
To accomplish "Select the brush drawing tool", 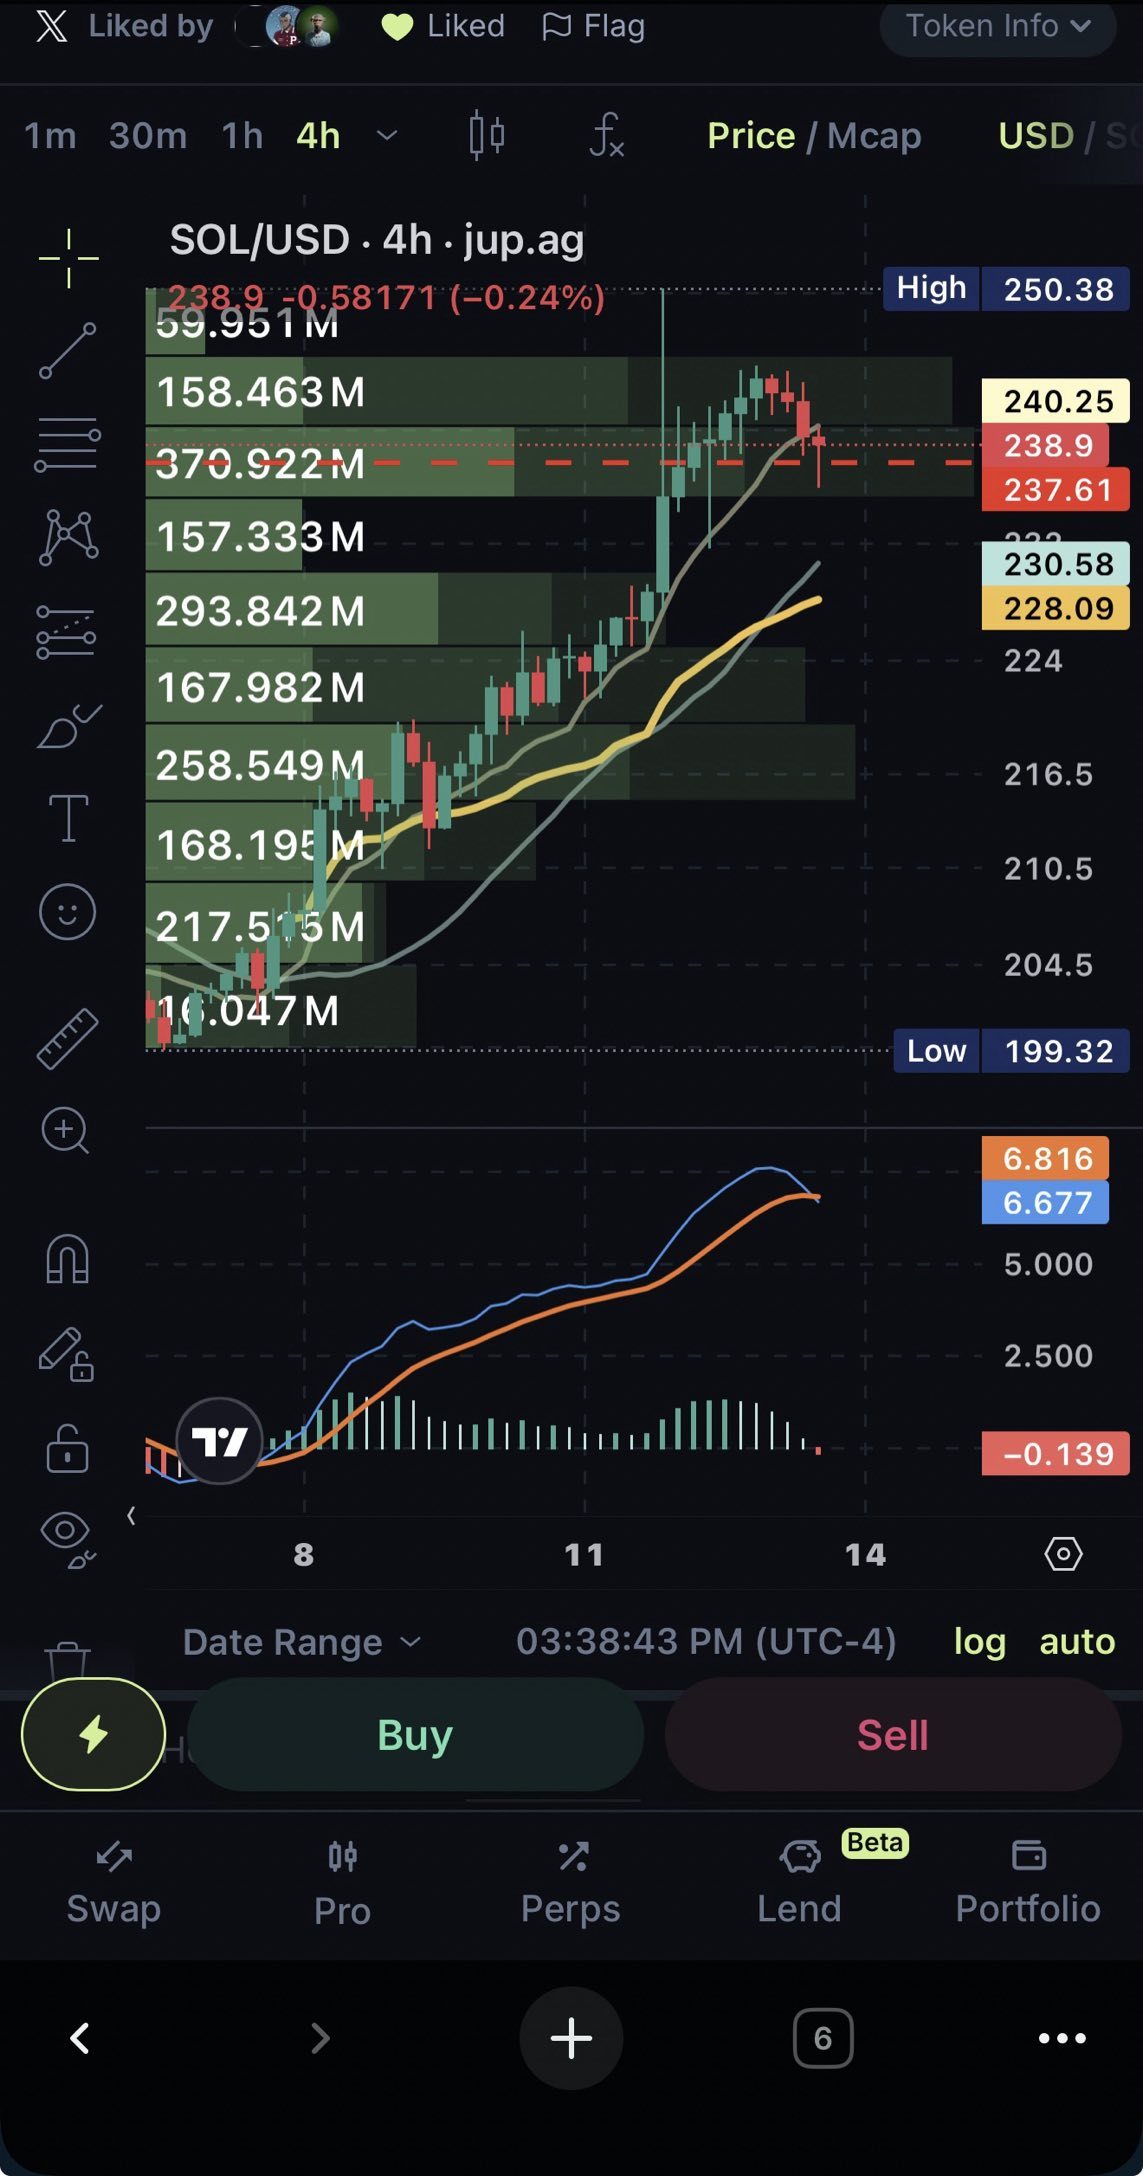I will click(x=68, y=726).
